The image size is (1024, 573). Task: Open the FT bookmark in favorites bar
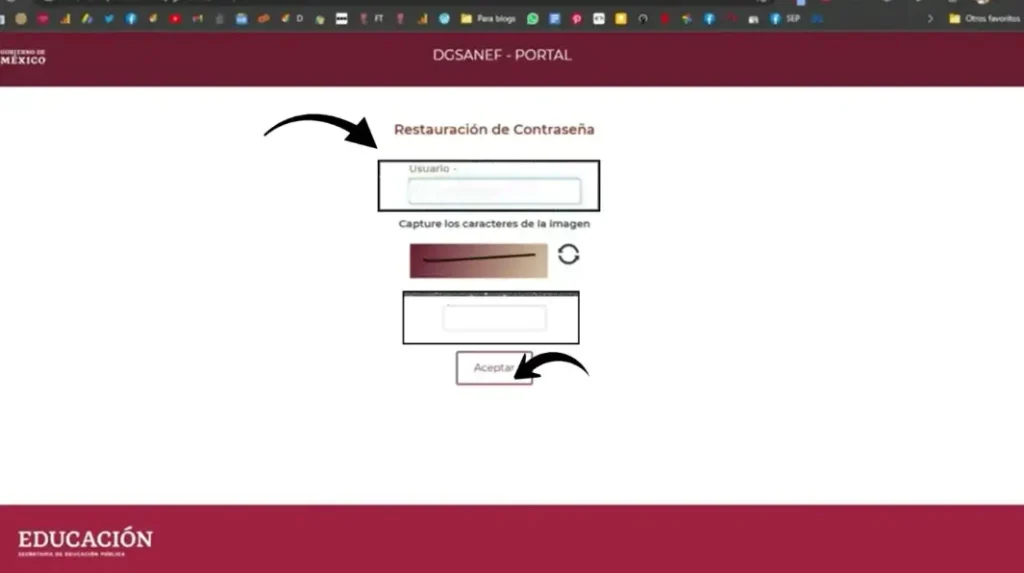371,19
